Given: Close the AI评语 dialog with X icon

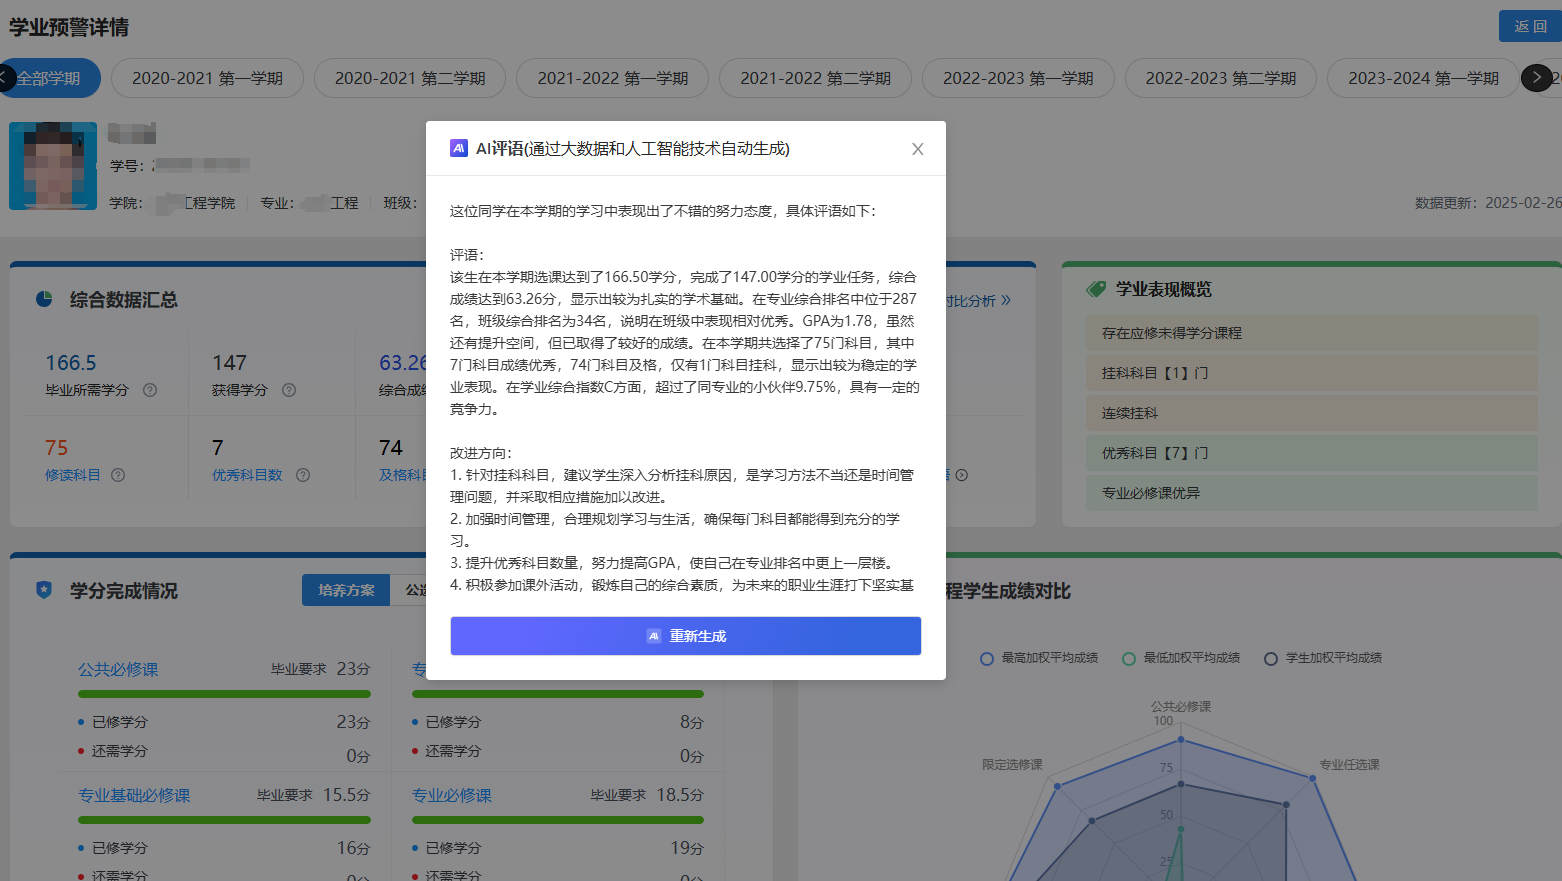Looking at the screenshot, I should [917, 149].
